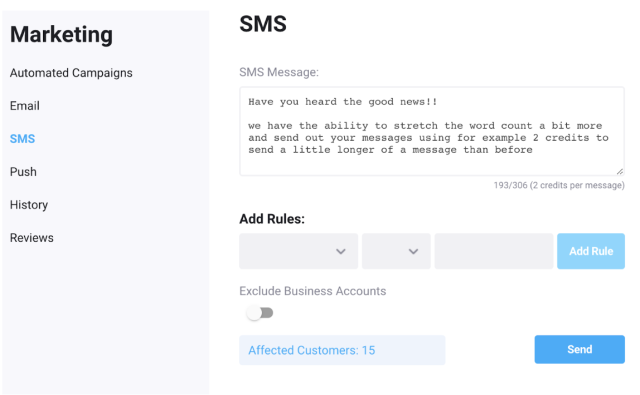Expand the first rule field dropdown

[x=298, y=251]
